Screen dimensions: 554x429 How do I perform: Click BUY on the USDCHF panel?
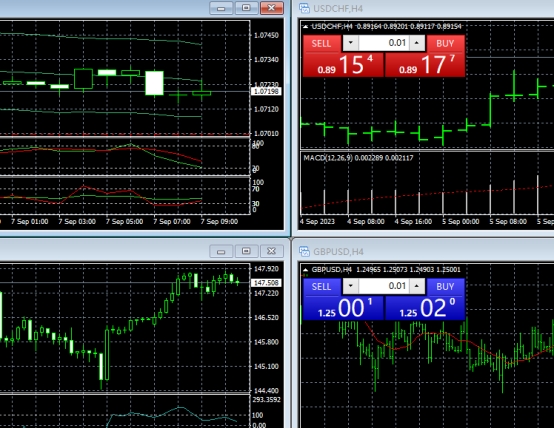click(x=445, y=43)
